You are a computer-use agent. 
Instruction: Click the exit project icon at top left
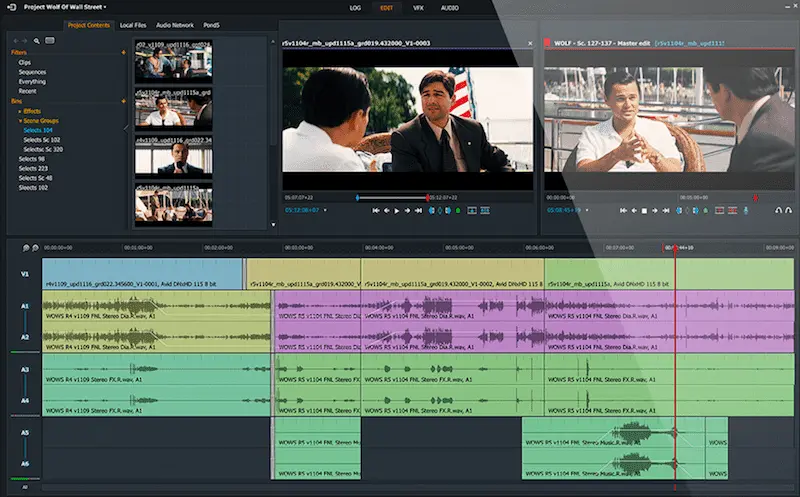tap(11, 7)
